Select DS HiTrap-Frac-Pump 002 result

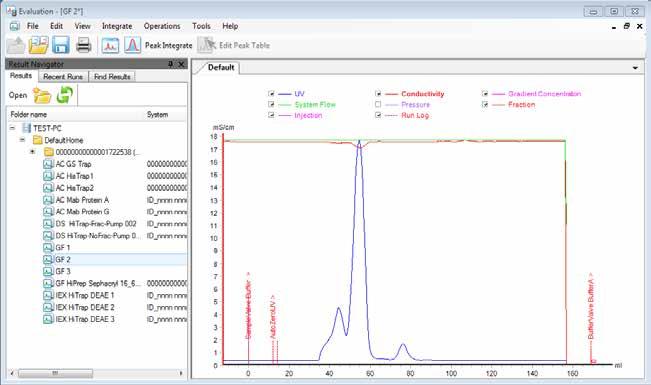(x=96, y=224)
